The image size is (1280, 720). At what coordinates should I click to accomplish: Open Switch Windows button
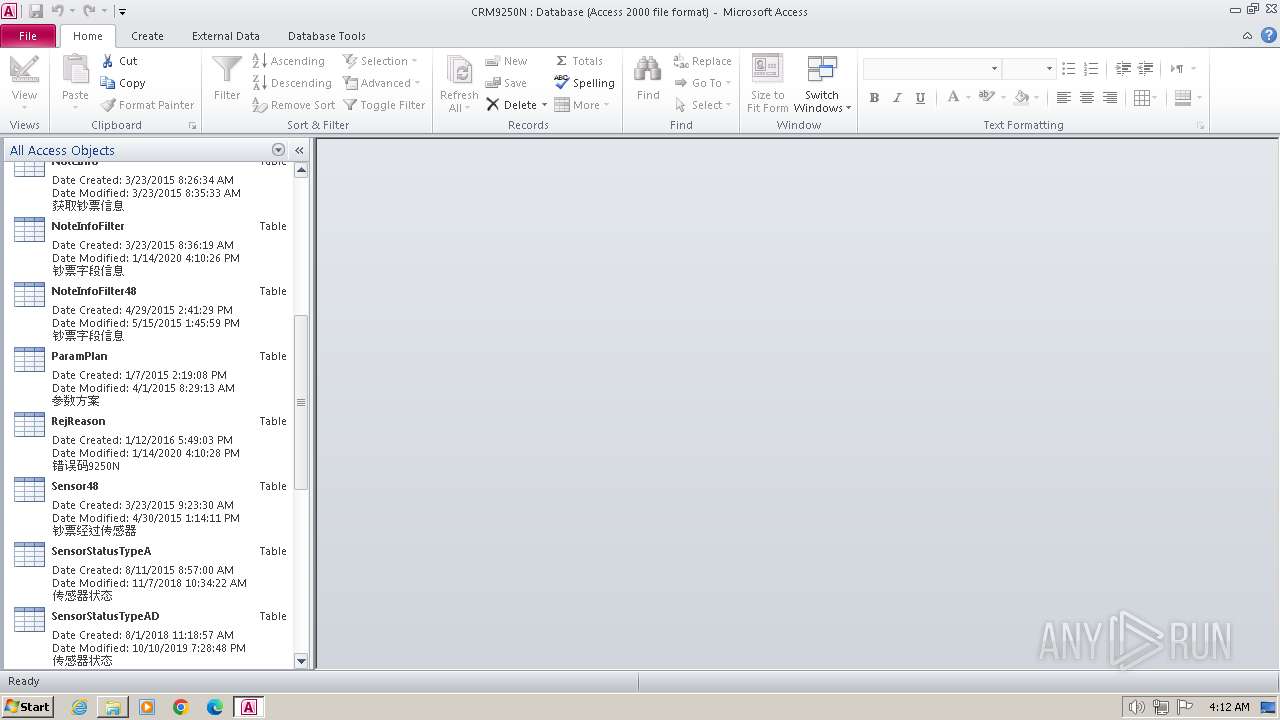822,84
